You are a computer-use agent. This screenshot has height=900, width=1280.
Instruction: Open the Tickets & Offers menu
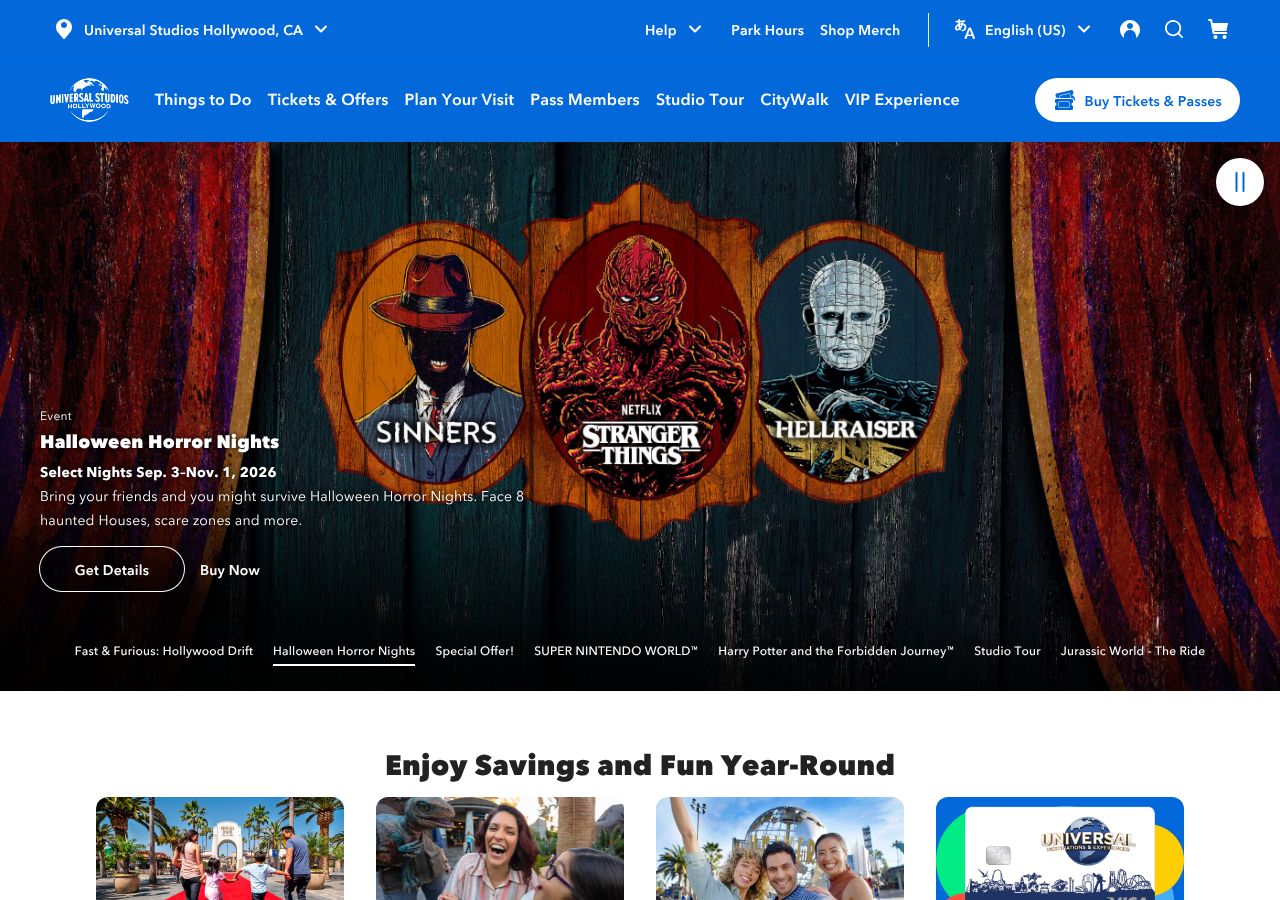tap(328, 100)
